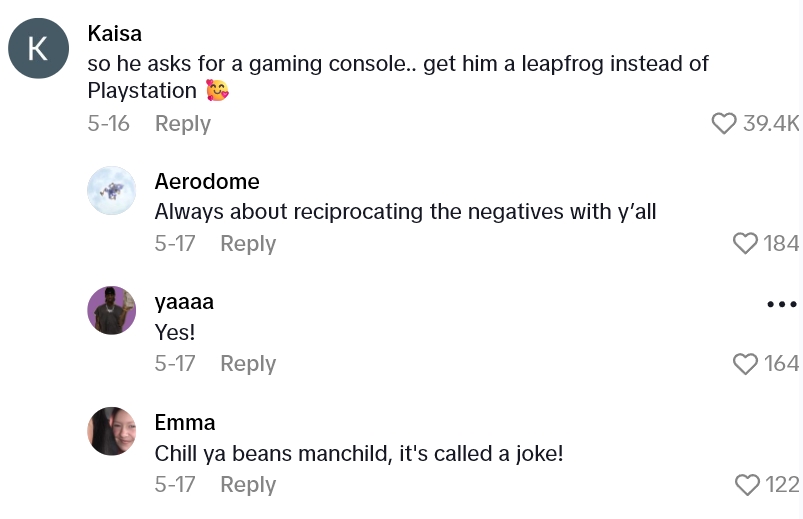The image size is (803, 519).
Task: Click Aerodome's 'reciprocating the negatives' comment text
Action: click(x=405, y=212)
